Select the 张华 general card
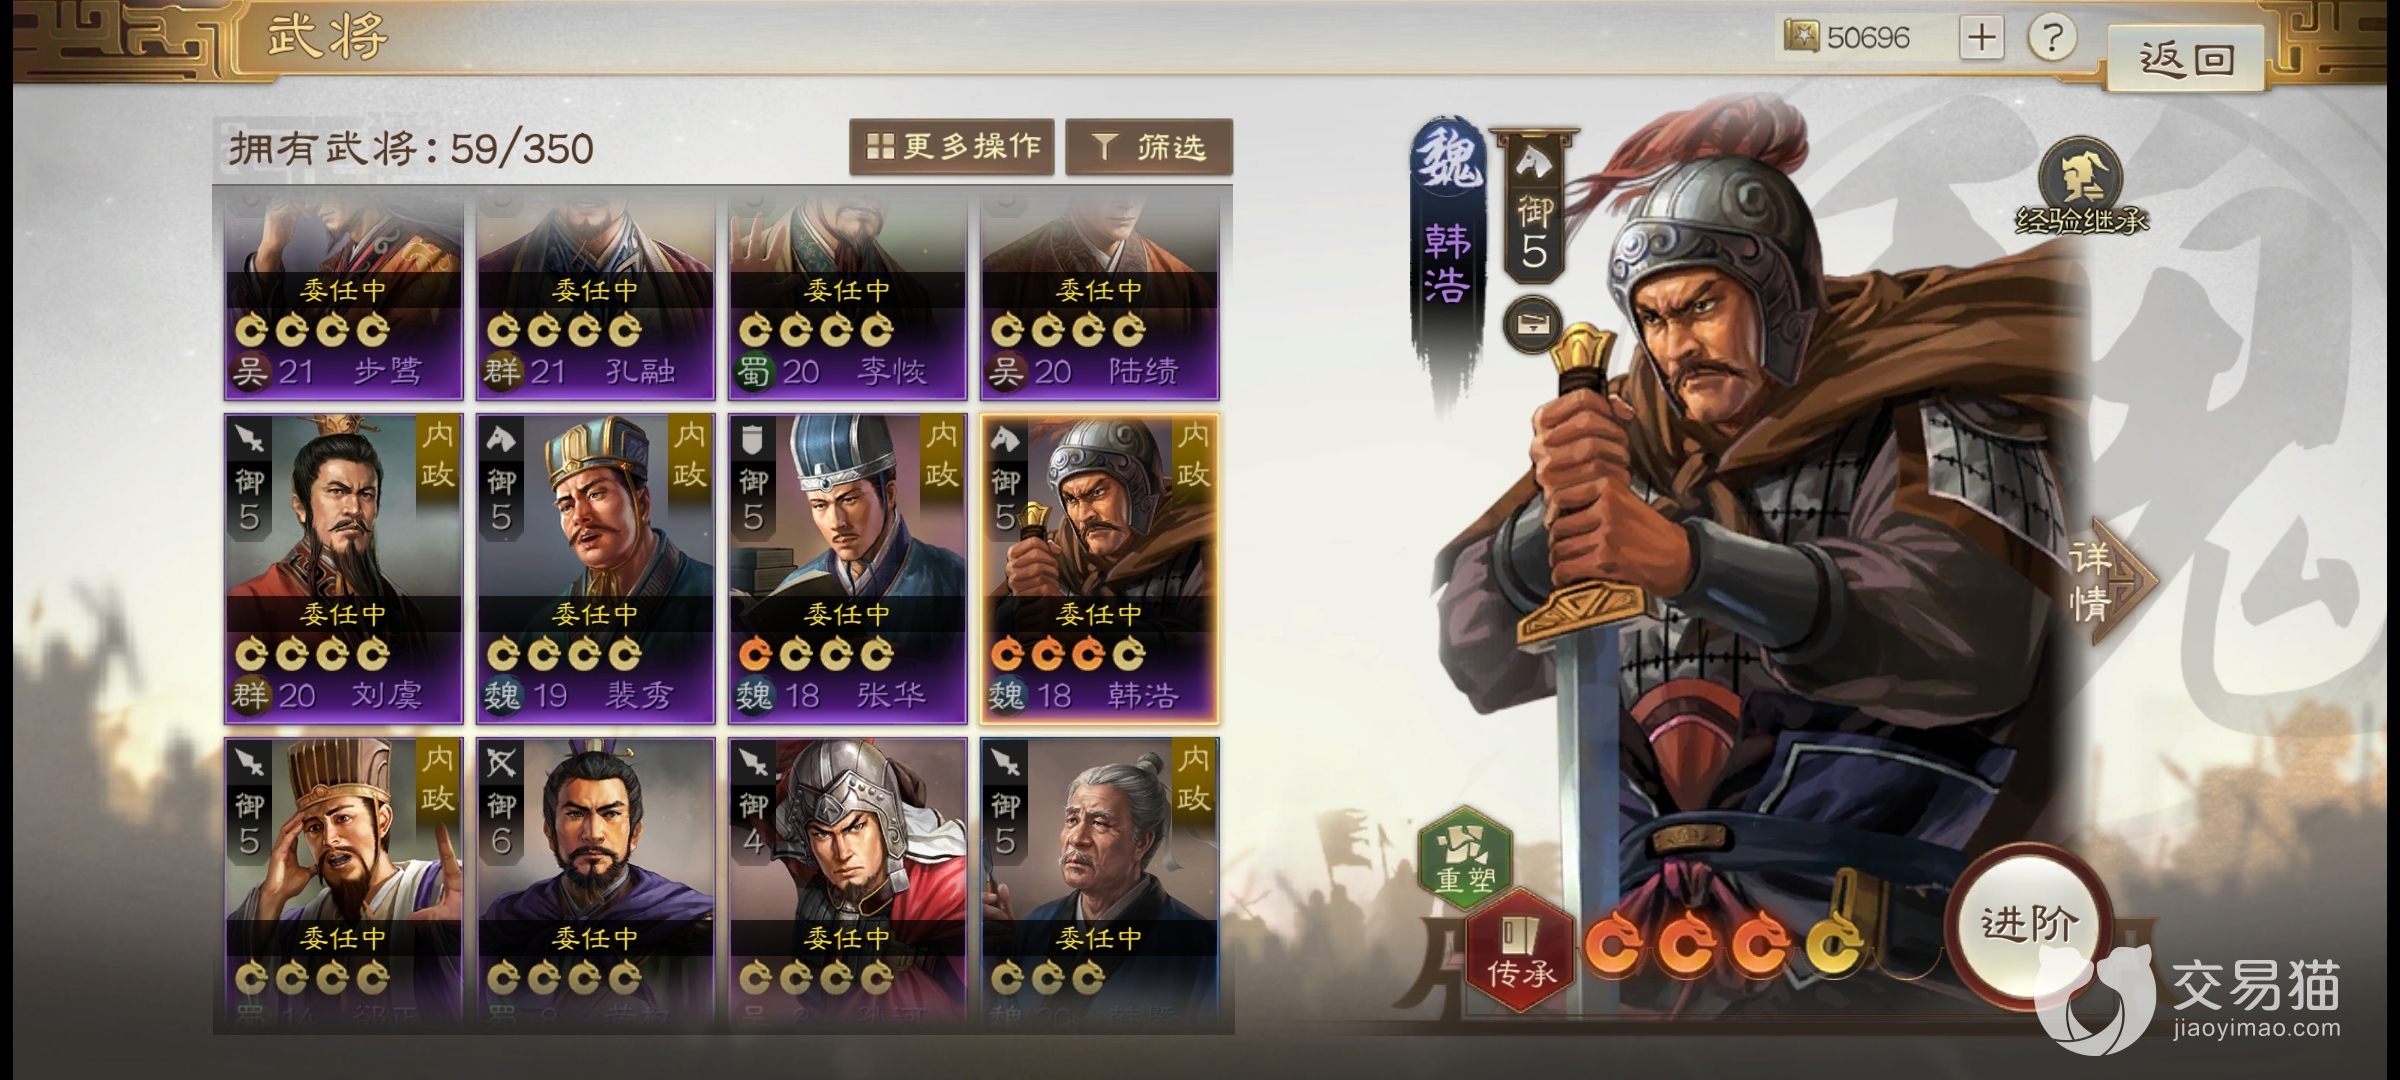2400x1080 pixels. [847, 568]
